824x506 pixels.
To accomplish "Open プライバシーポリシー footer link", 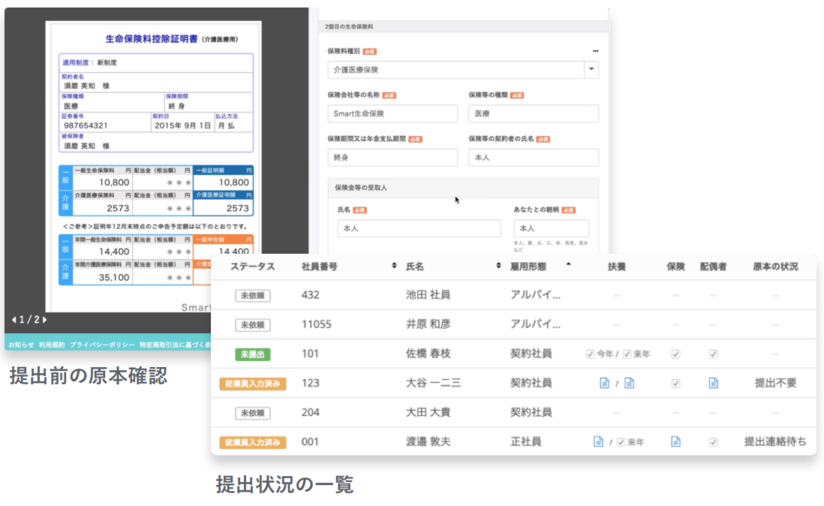I will coord(100,344).
